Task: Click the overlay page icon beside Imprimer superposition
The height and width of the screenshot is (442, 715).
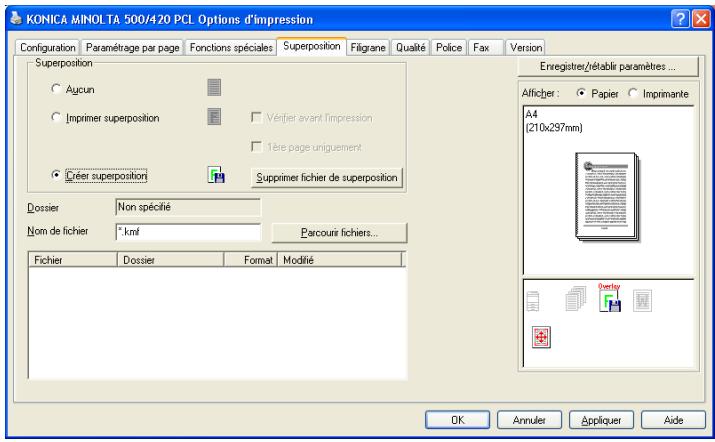Action: [x=214, y=117]
